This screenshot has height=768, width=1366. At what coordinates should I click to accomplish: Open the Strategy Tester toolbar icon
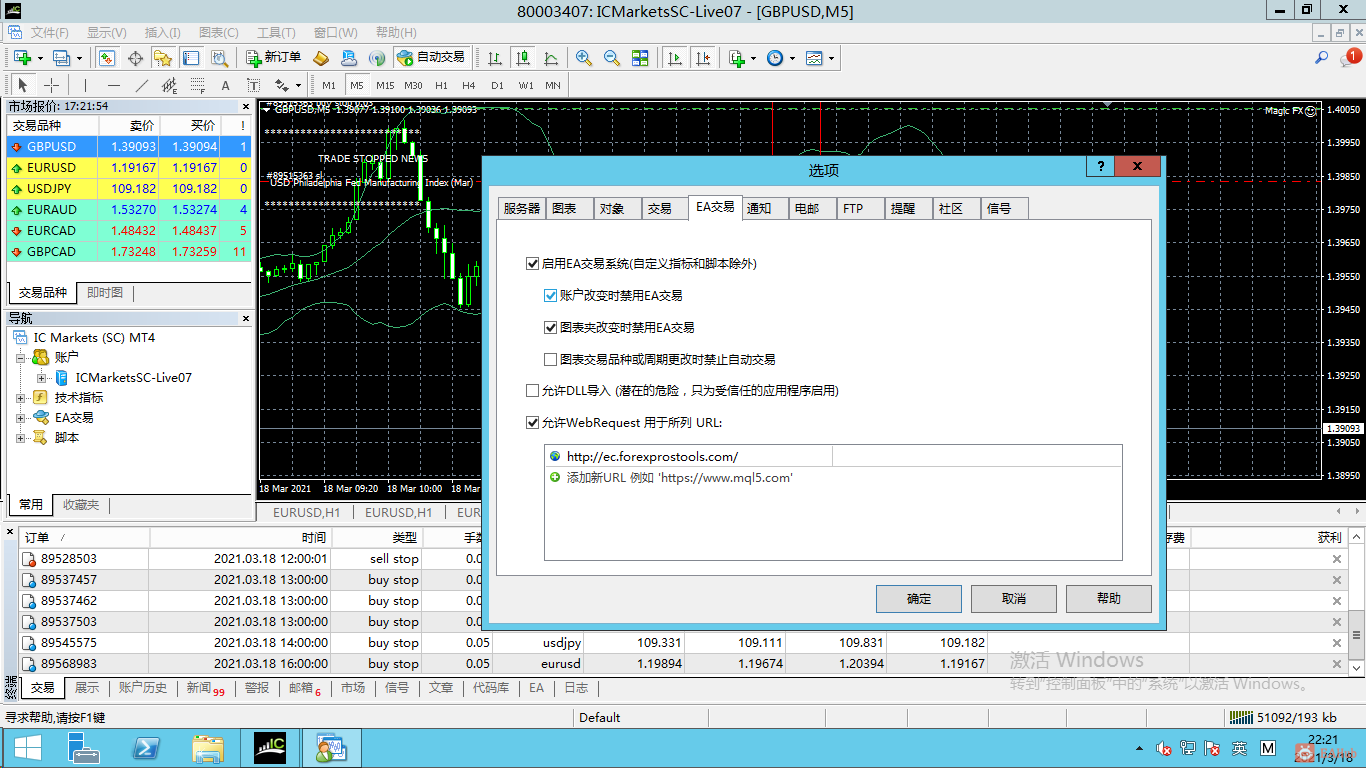219,58
